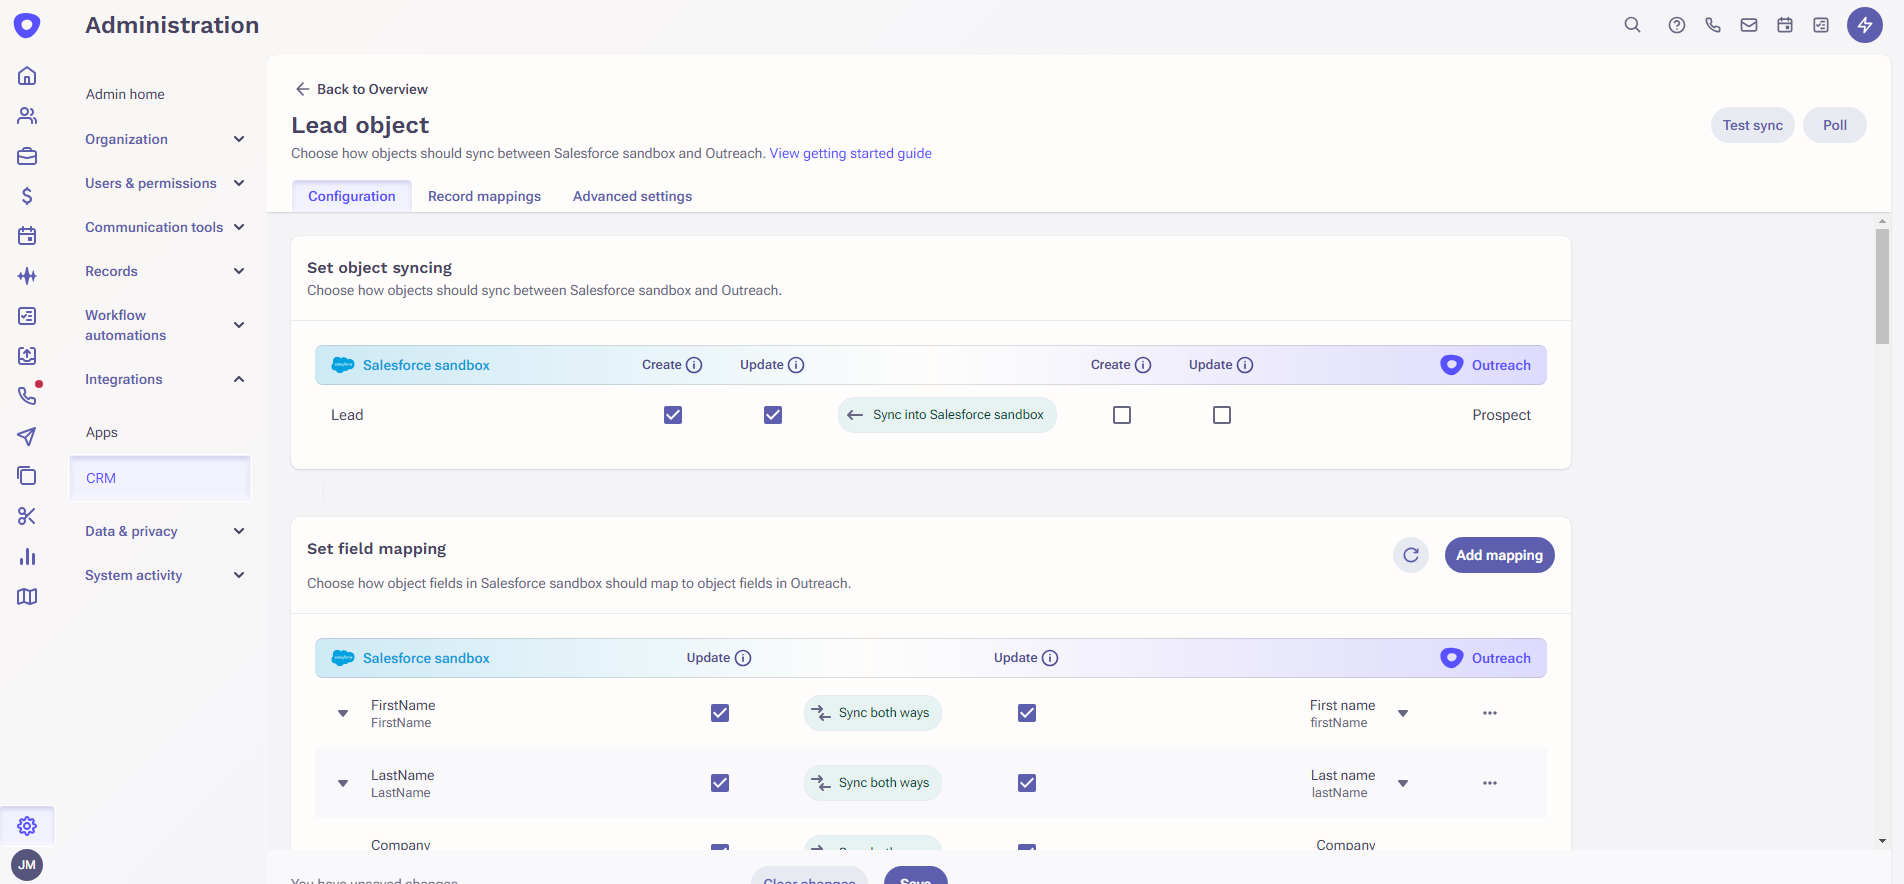Open the phone icon with red dot
Viewport: 1904px width, 884px height.
click(x=27, y=396)
